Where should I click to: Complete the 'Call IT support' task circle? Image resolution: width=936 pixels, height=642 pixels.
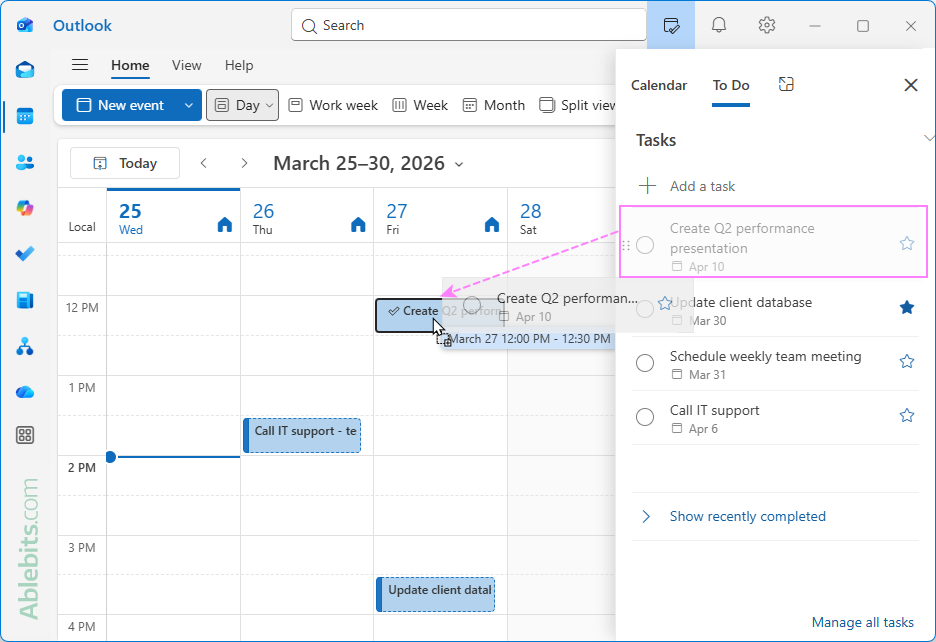coord(645,417)
